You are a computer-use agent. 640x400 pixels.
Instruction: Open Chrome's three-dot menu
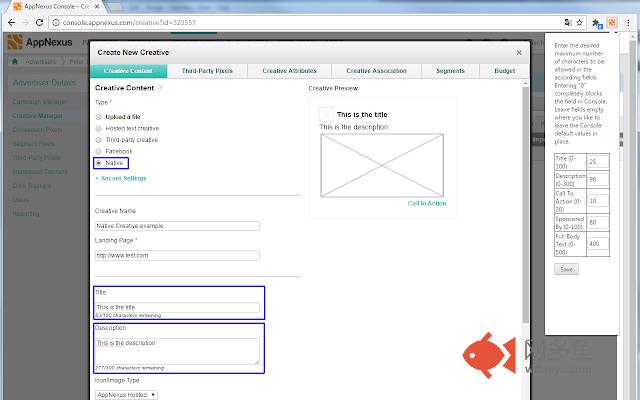(629, 22)
